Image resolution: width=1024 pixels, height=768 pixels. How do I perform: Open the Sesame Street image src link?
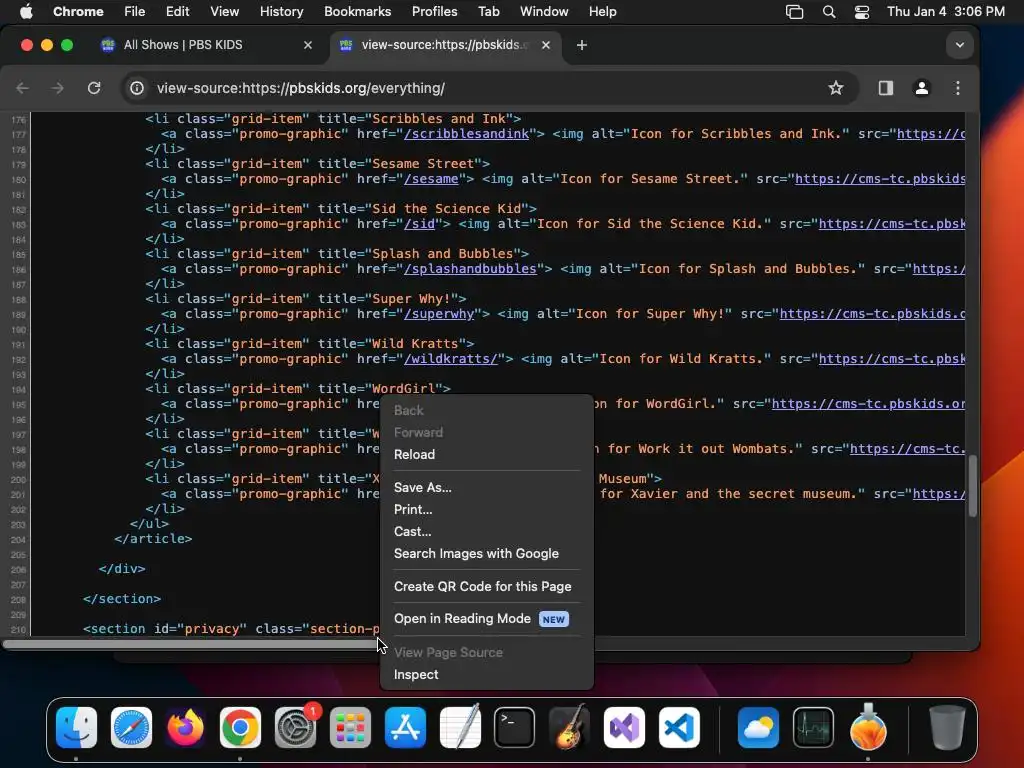[880, 179]
